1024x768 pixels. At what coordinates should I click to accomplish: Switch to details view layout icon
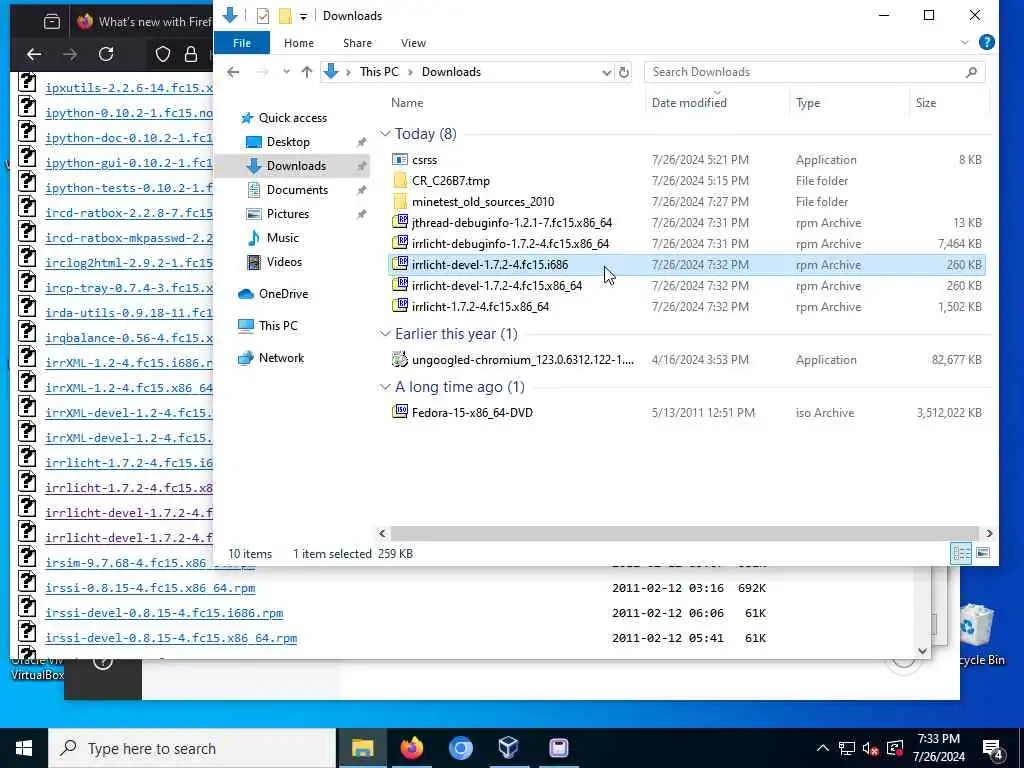pyautogui.click(x=961, y=554)
